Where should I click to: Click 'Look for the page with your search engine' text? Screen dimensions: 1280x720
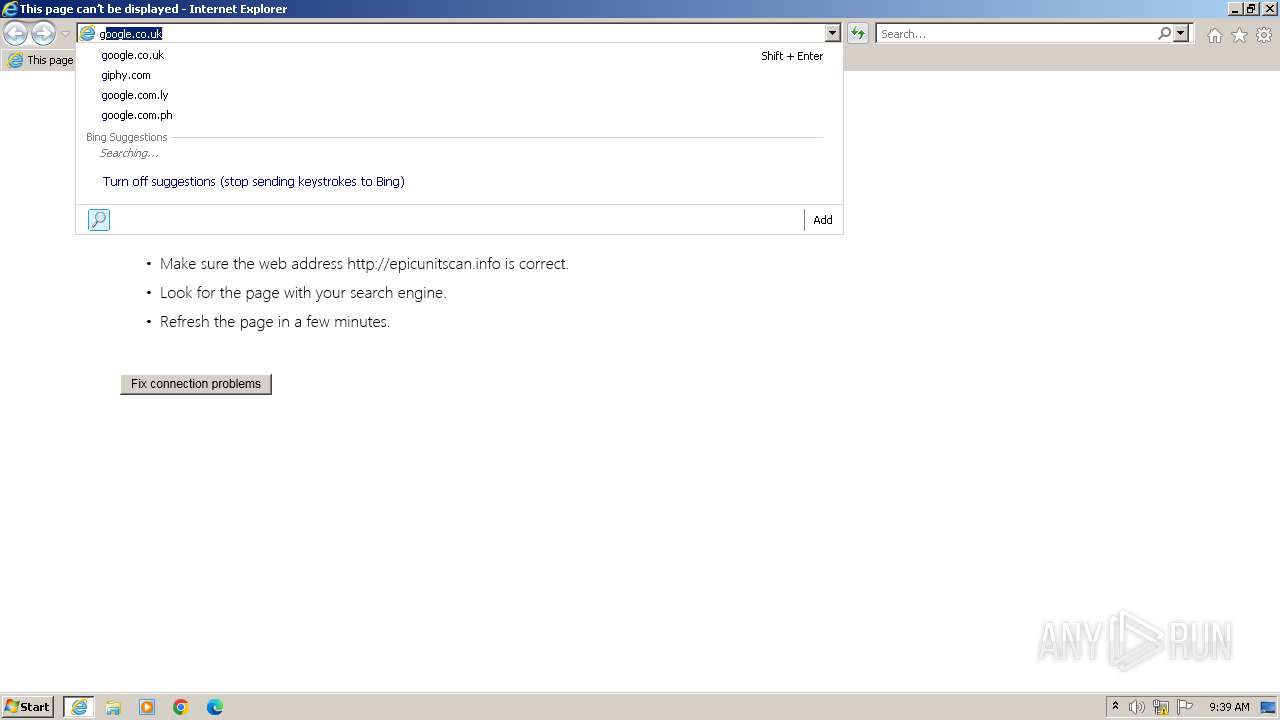tap(303, 293)
